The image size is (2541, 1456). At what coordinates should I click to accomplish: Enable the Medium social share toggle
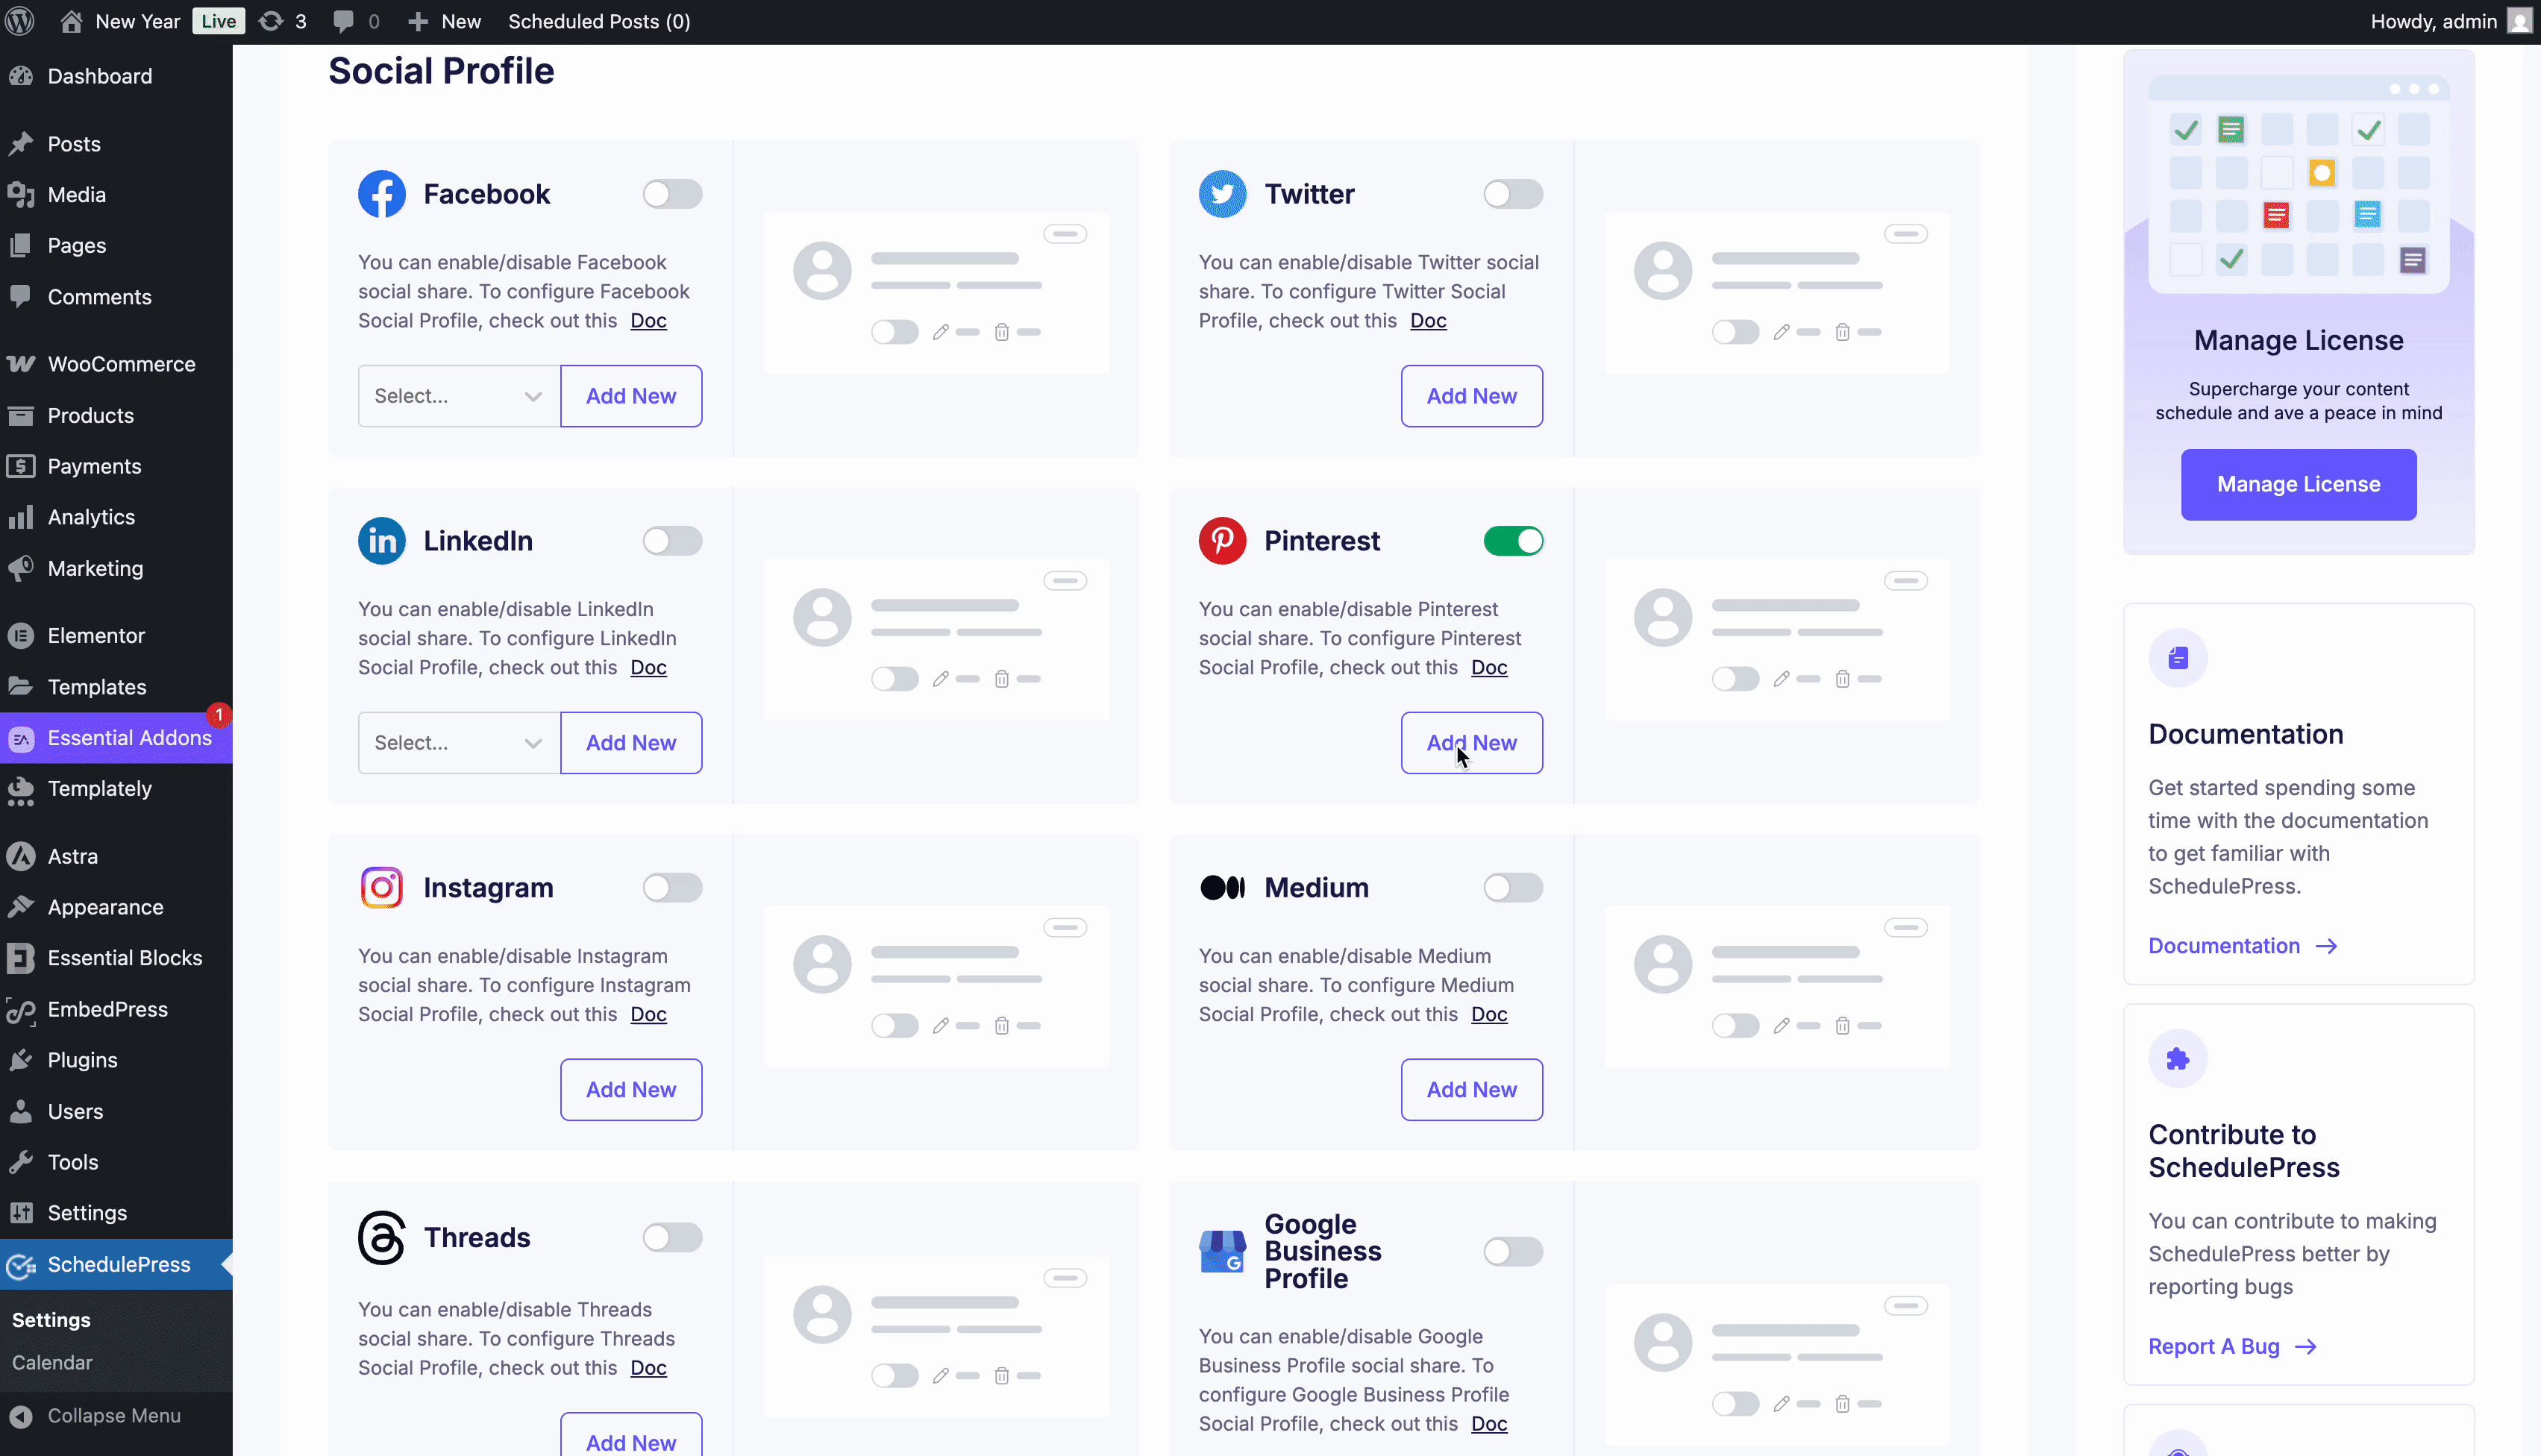[x=1513, y=888]
